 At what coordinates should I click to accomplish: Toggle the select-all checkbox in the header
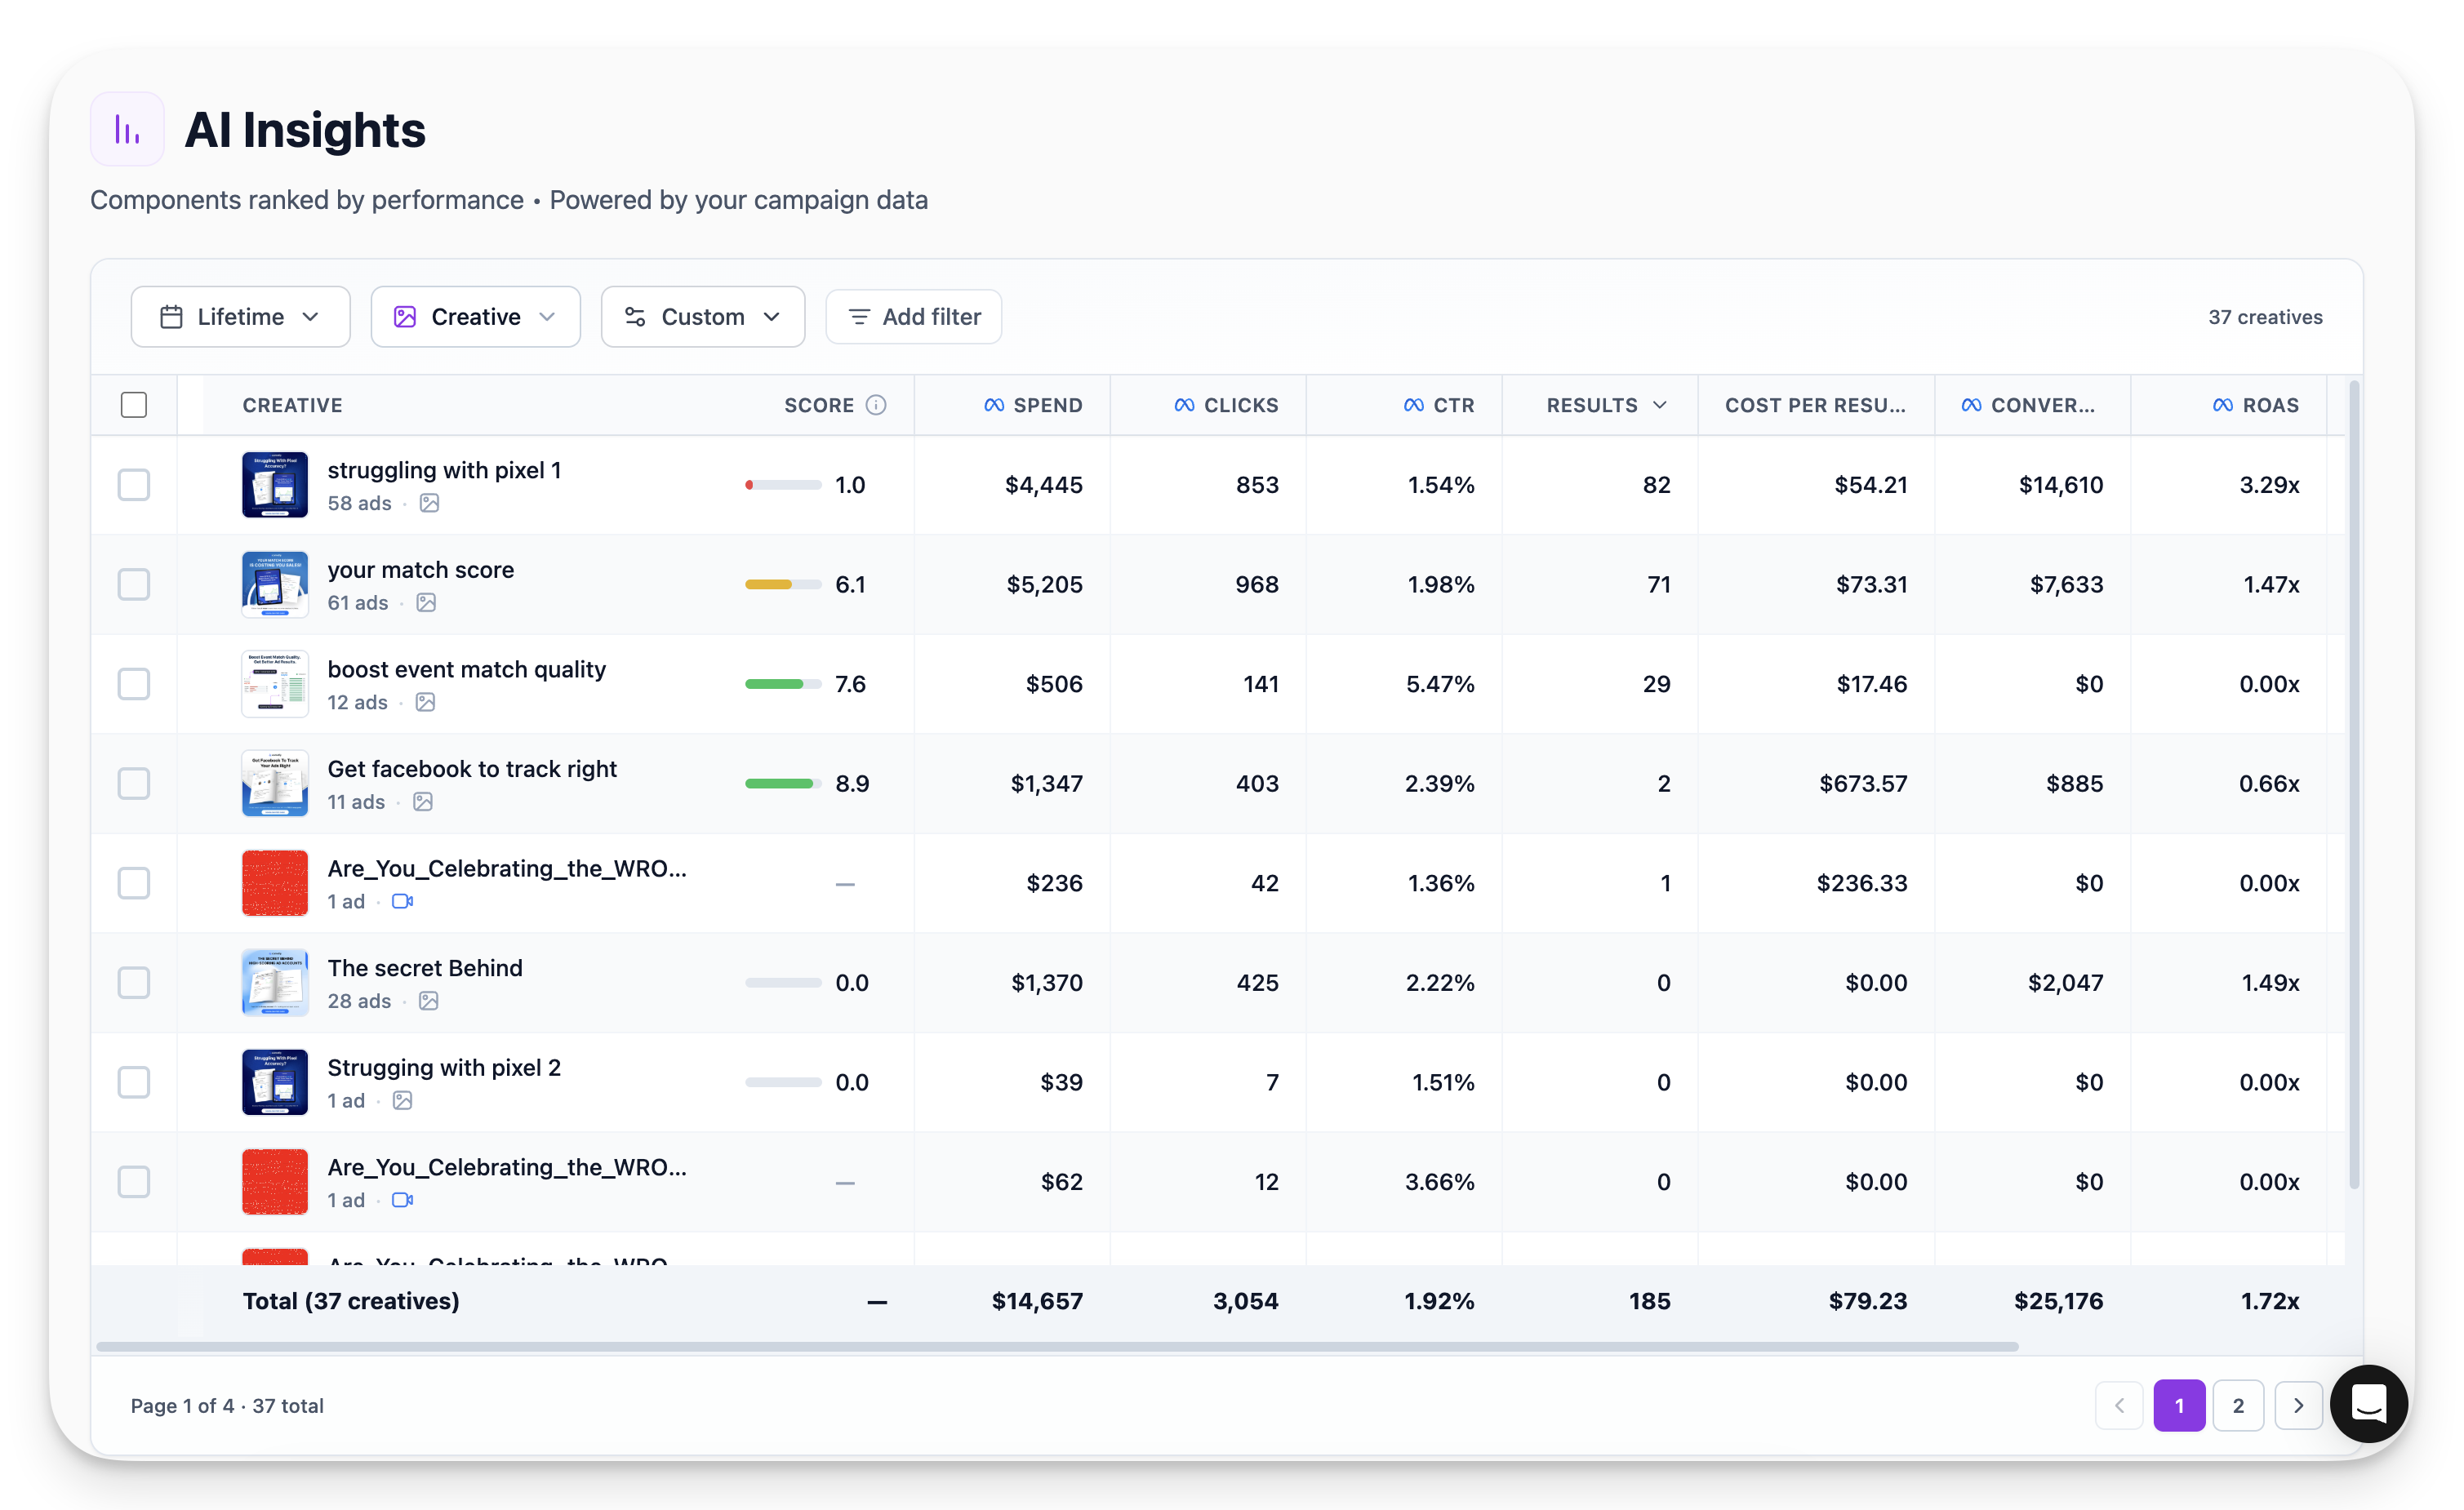[134, 405]
